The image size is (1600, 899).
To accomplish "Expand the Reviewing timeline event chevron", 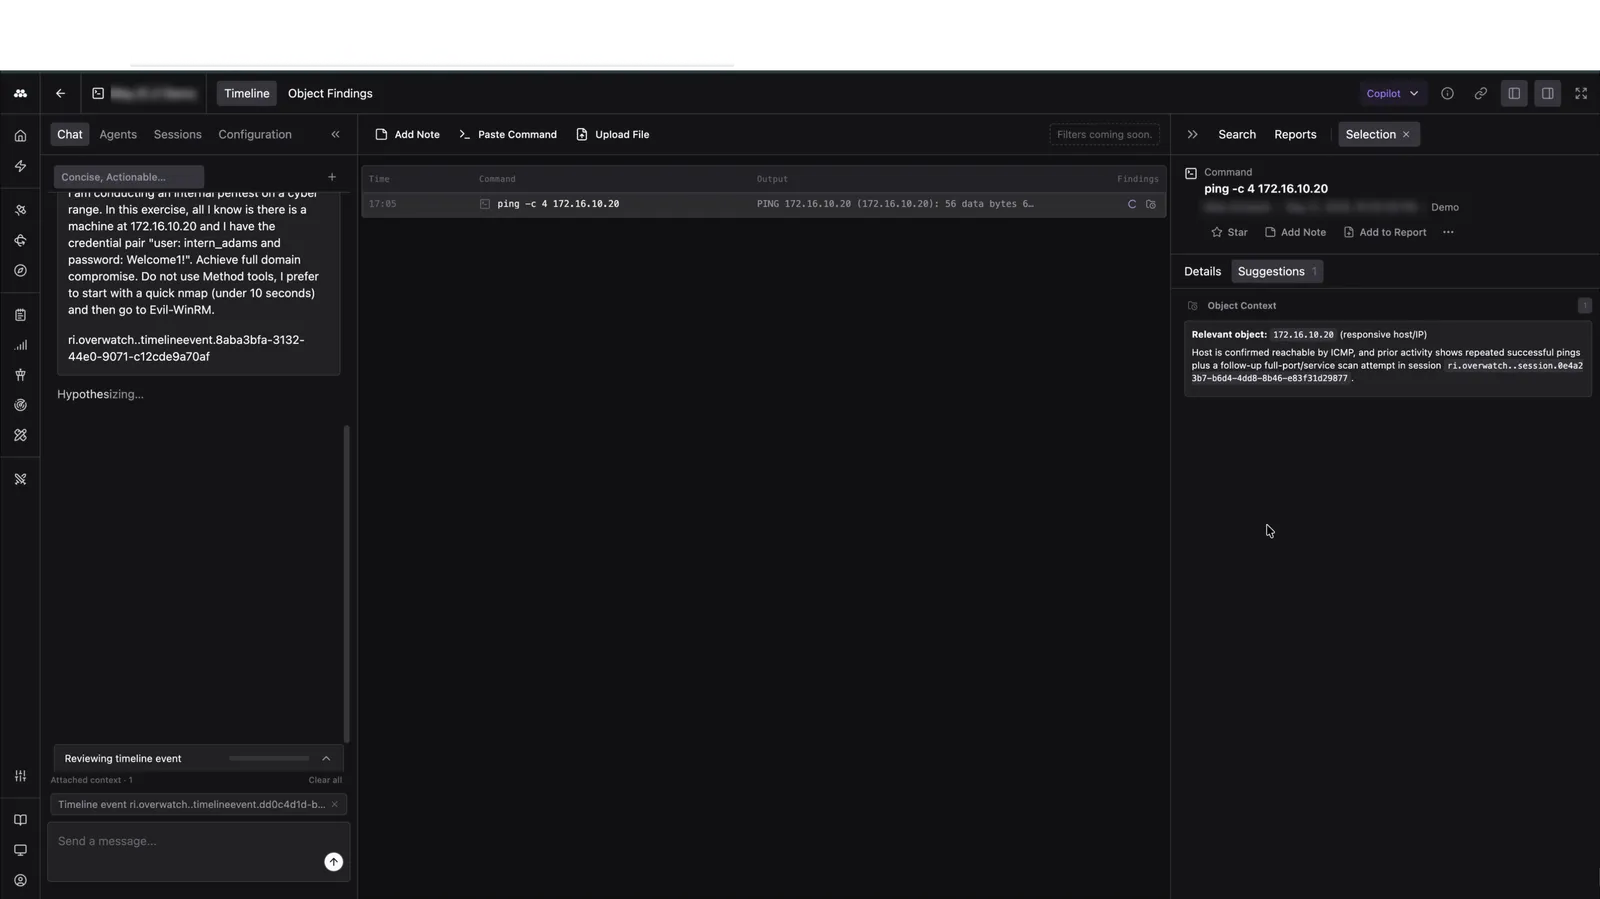I will 326,759.
